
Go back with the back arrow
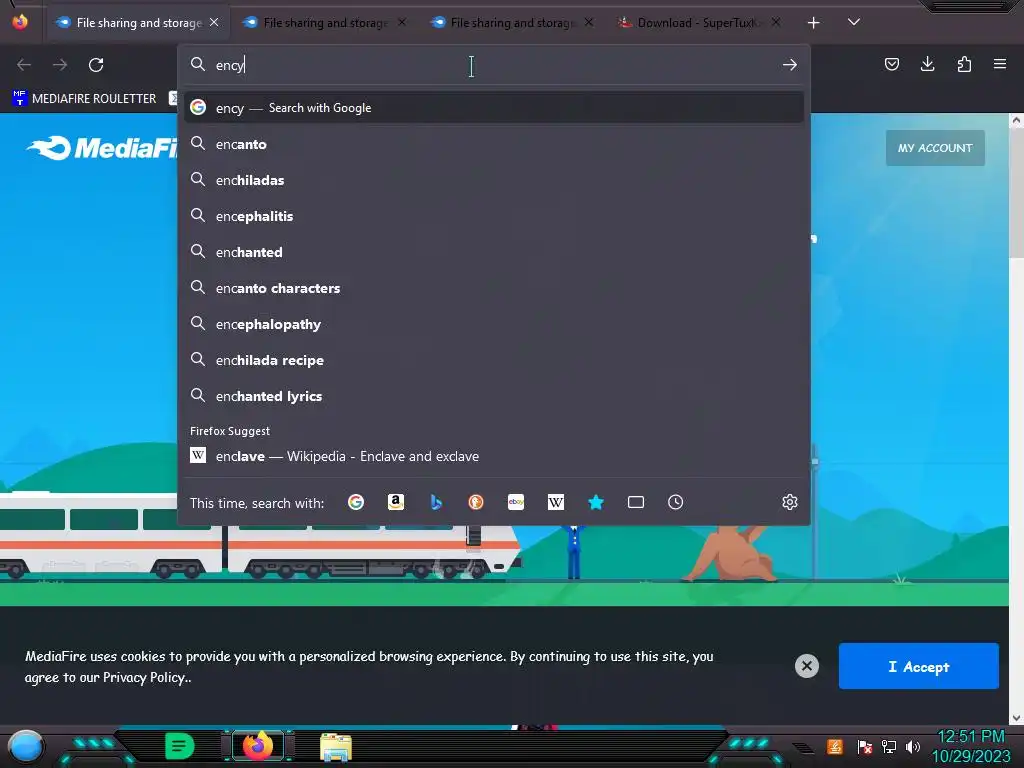(x=24, y=65)
